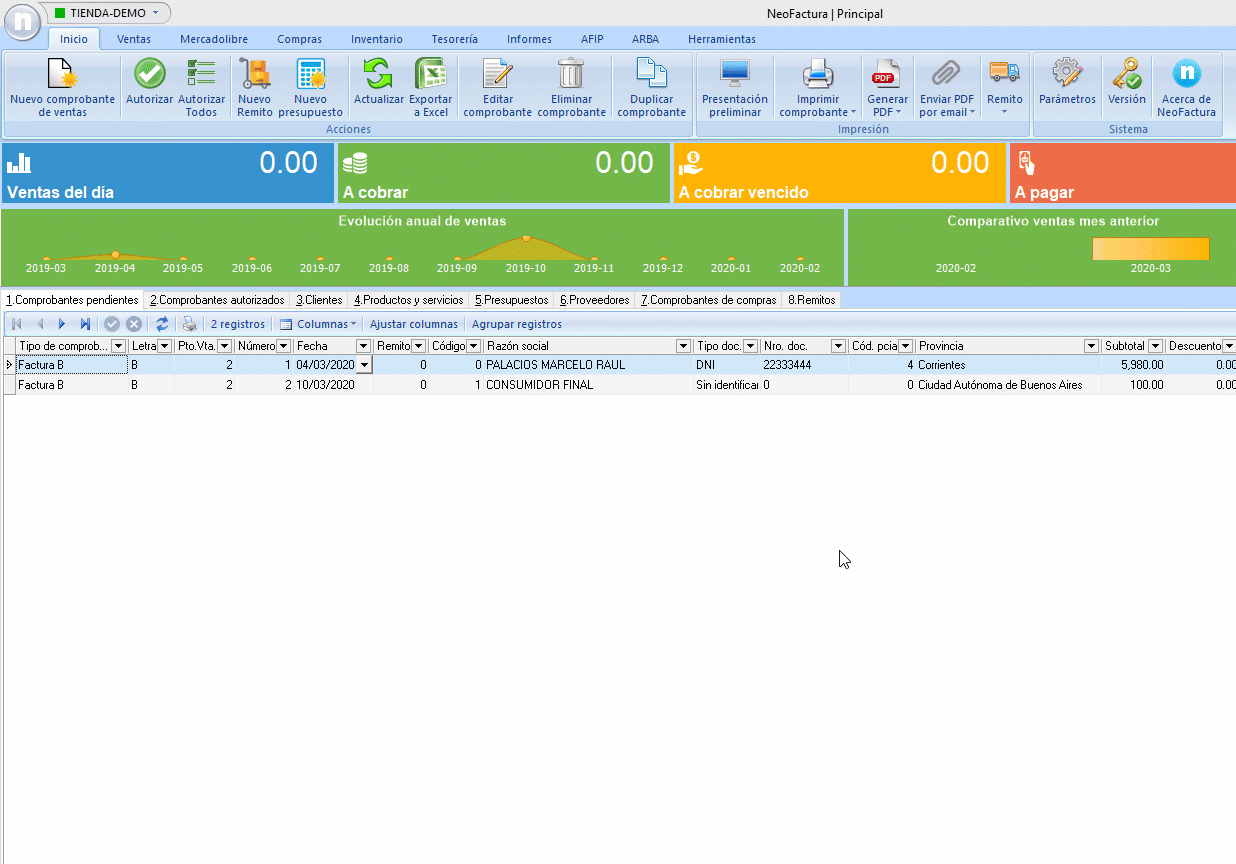Screen dimensions: 1236x864
Task: Click the green Autorizar checkmark icon
Action: coord(149,75)
